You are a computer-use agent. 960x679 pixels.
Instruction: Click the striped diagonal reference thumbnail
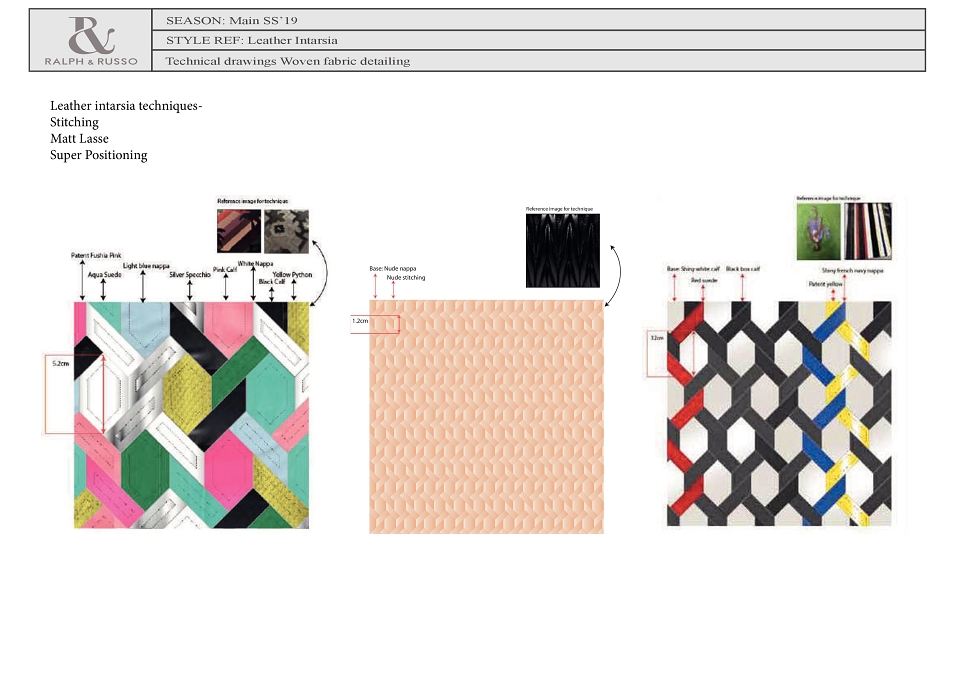coord(239,231)
